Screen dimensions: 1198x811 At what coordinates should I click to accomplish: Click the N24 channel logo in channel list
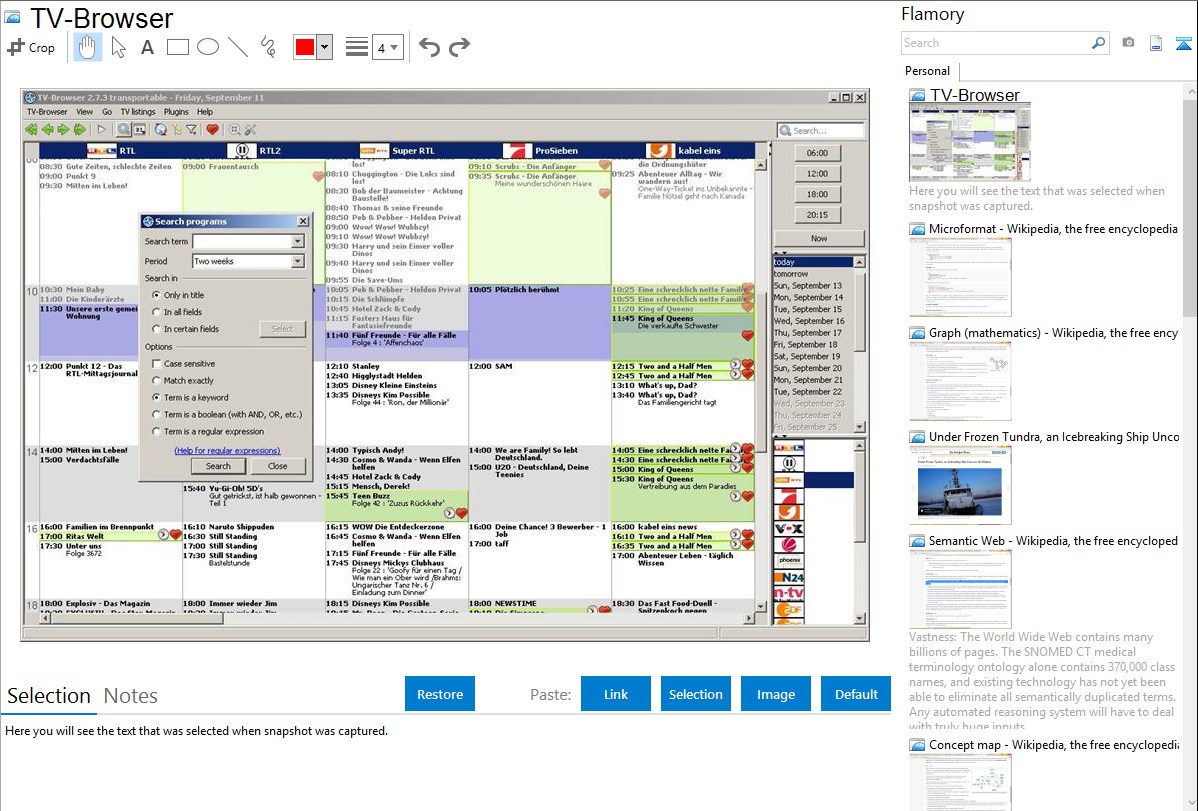coord(788,577)
